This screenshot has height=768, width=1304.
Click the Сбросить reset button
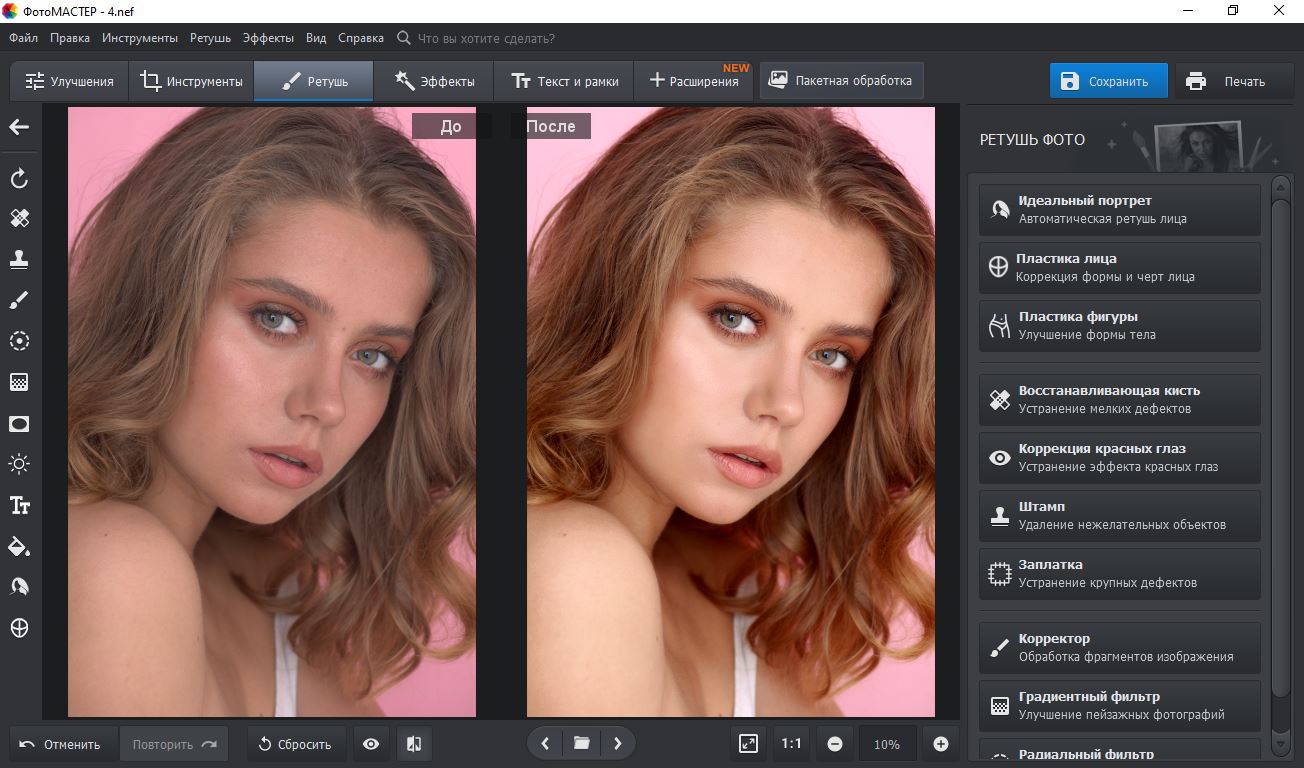coord(295,744)
